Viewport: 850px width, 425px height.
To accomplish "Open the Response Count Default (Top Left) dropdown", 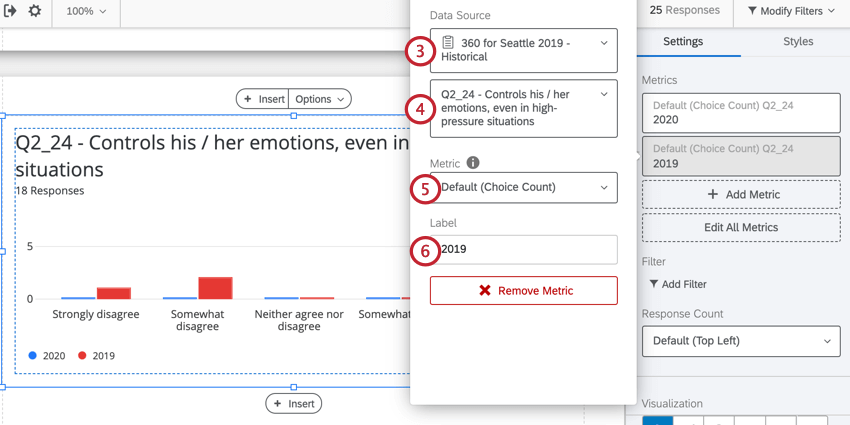I will (x=741, y=341).
